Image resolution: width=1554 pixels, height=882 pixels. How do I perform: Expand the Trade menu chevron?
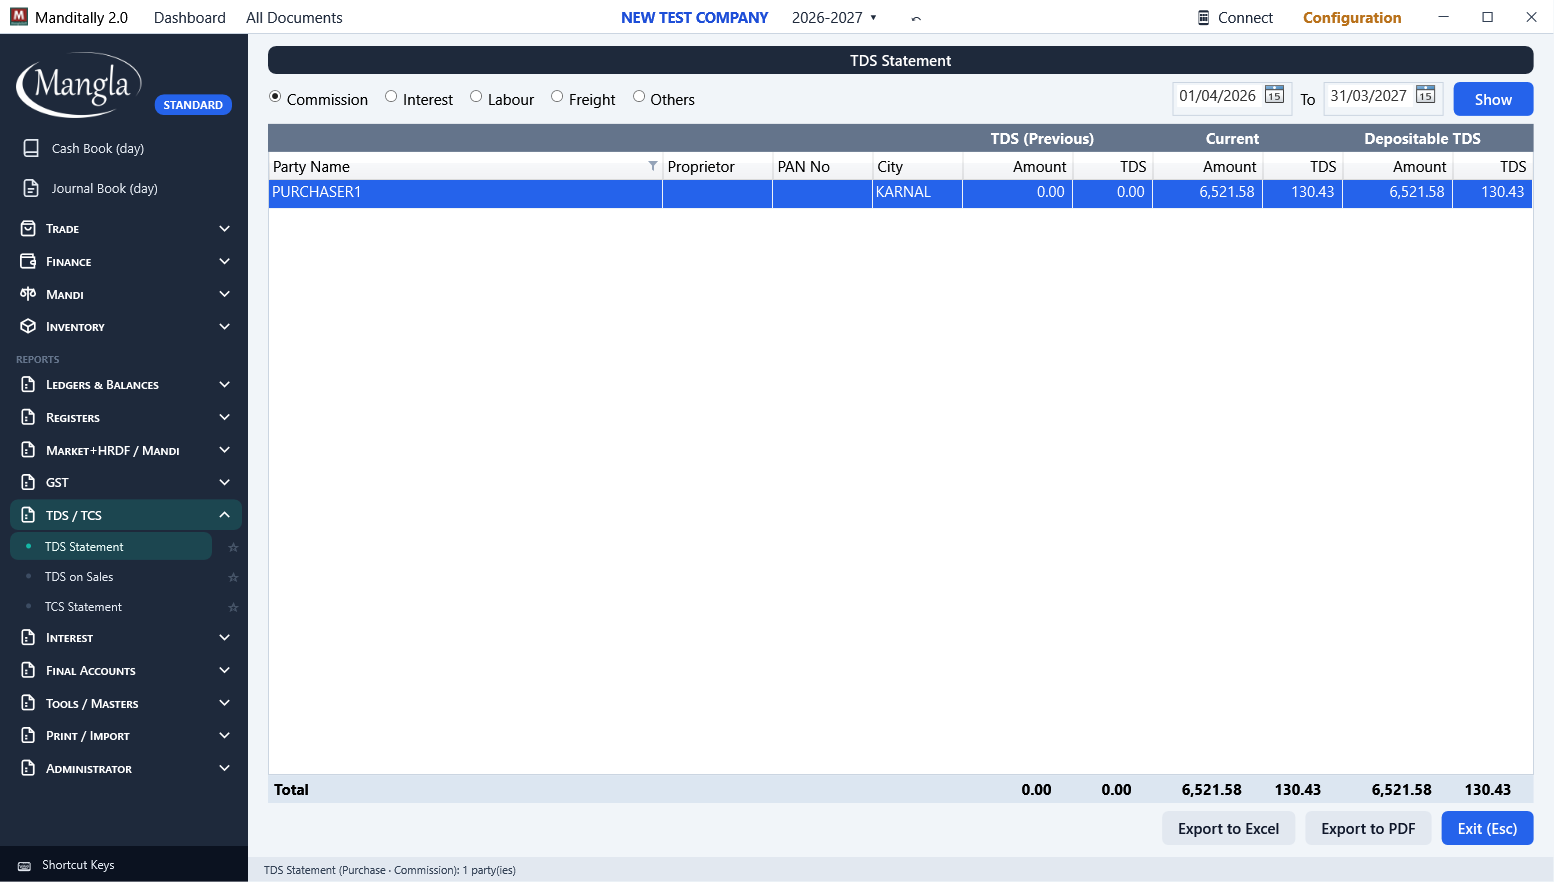point(225,229)
